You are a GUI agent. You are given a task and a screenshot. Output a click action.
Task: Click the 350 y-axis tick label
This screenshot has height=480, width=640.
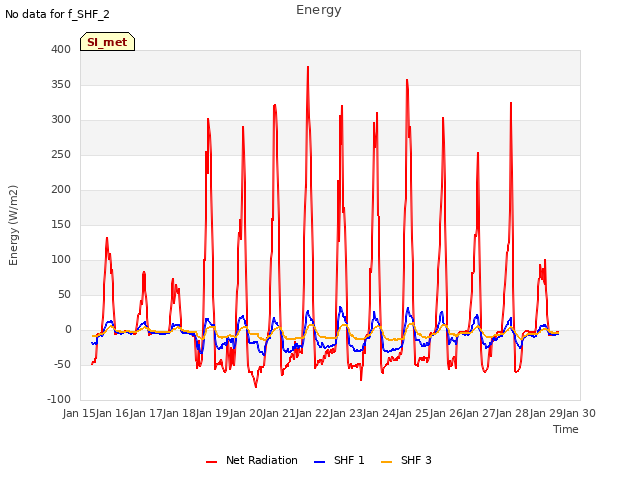[x=61, y=84]
